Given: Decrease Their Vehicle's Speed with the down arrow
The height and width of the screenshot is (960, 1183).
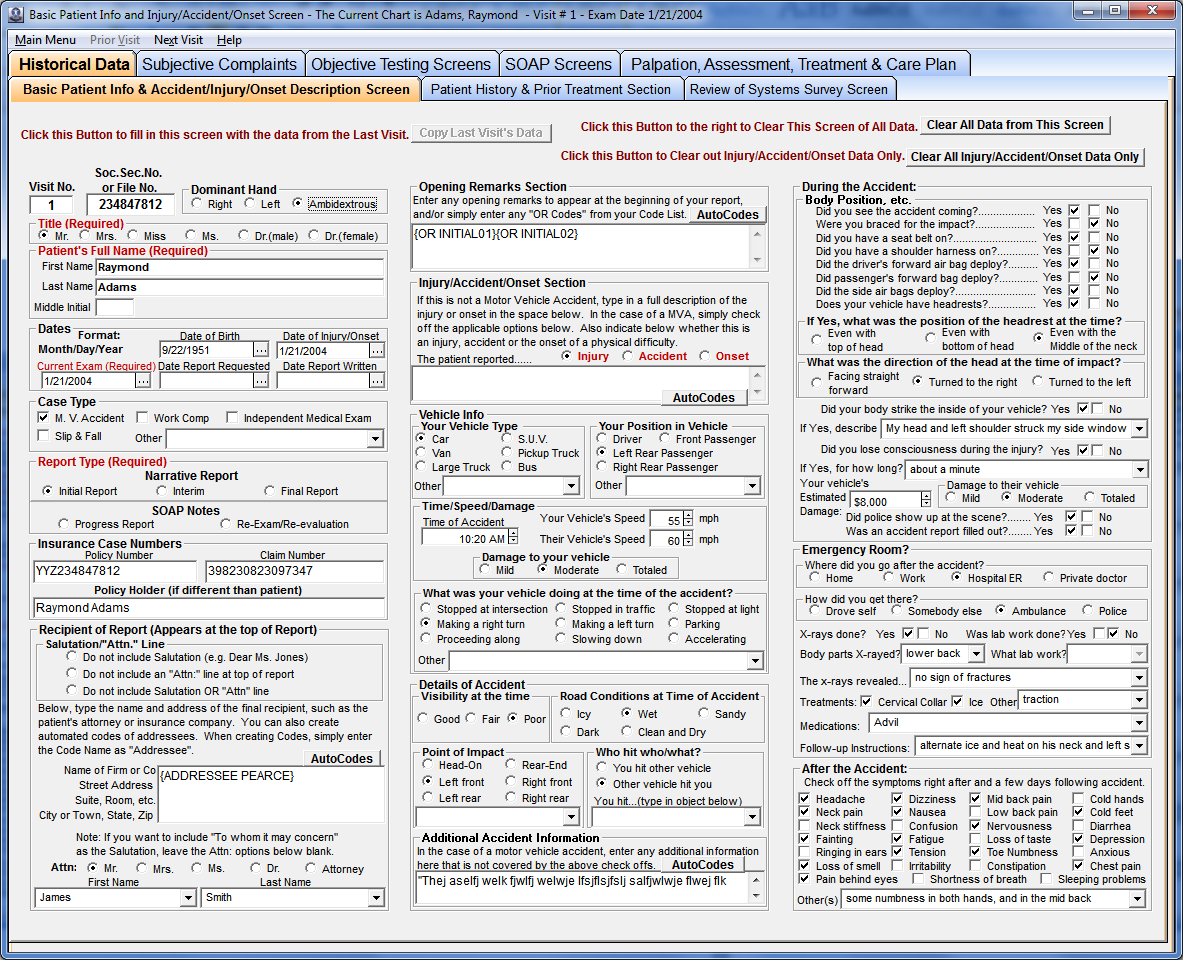Looking at the screenshot, I should point(687,542).
